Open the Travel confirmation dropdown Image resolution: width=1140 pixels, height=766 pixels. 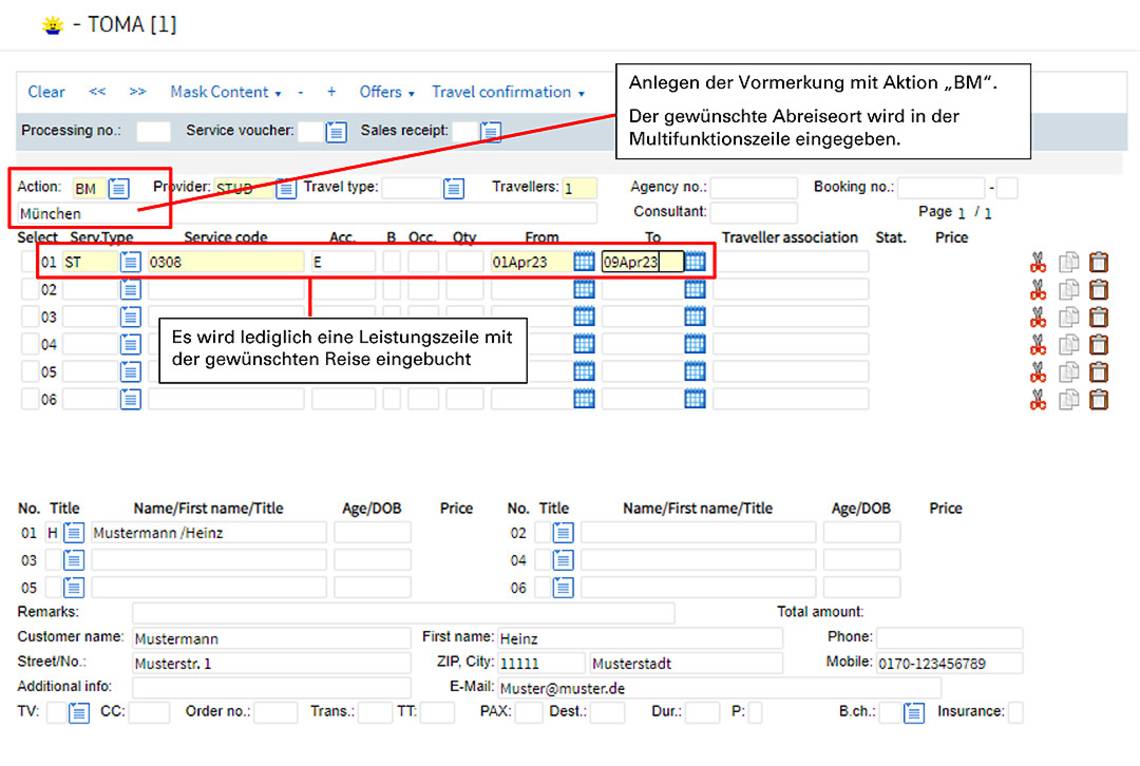coord(508,92)
